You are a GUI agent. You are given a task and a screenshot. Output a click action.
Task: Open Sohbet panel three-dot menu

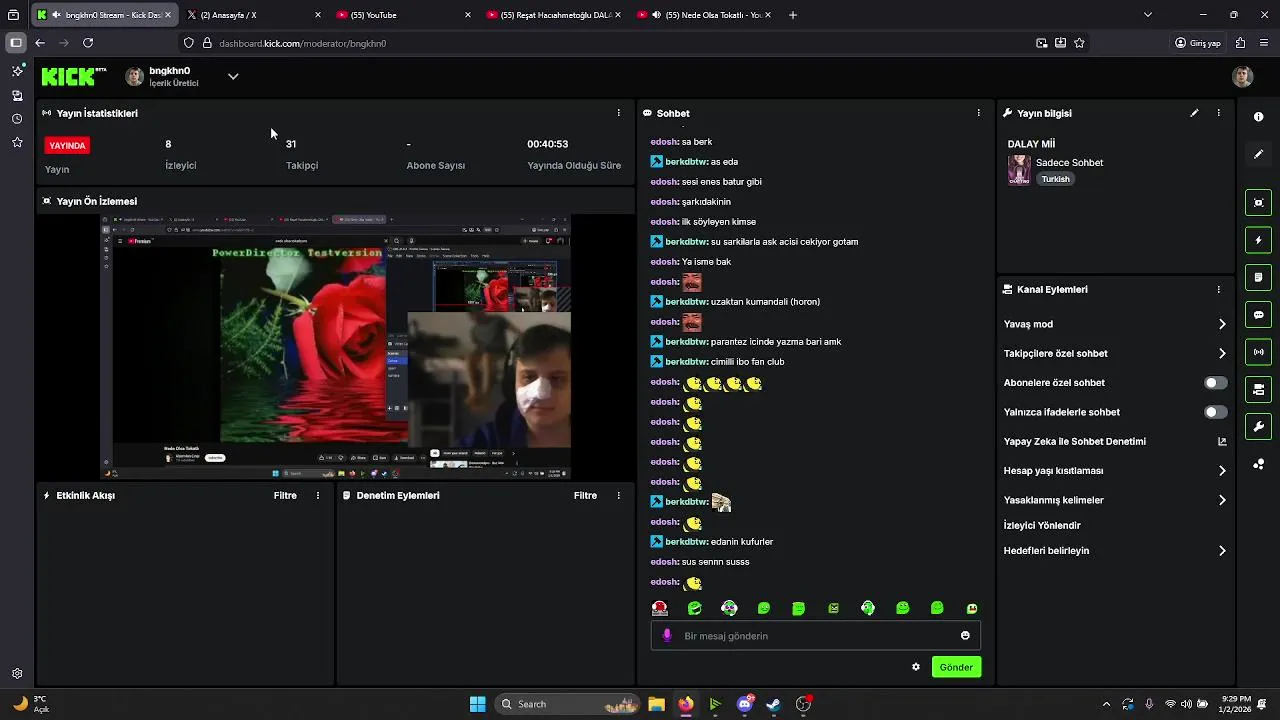pos(978,113)
